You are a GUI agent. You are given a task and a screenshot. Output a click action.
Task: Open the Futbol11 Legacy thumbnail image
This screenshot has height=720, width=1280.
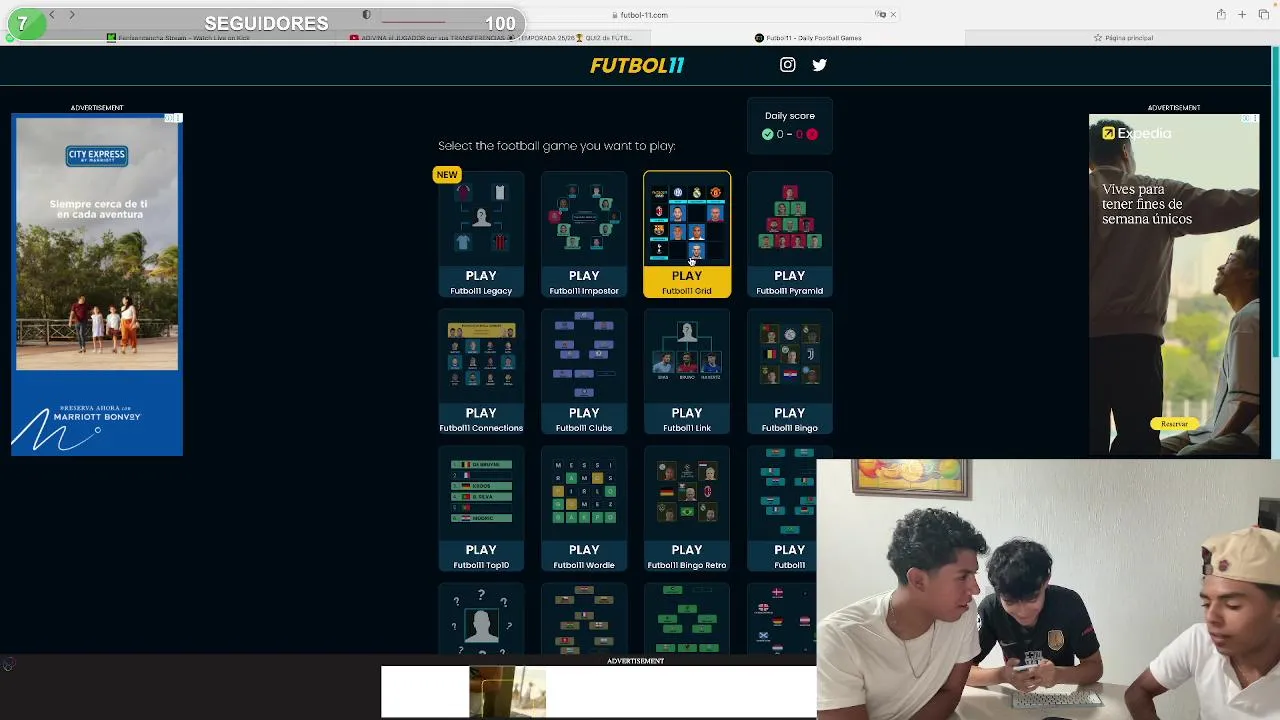[x=481, y=218]
